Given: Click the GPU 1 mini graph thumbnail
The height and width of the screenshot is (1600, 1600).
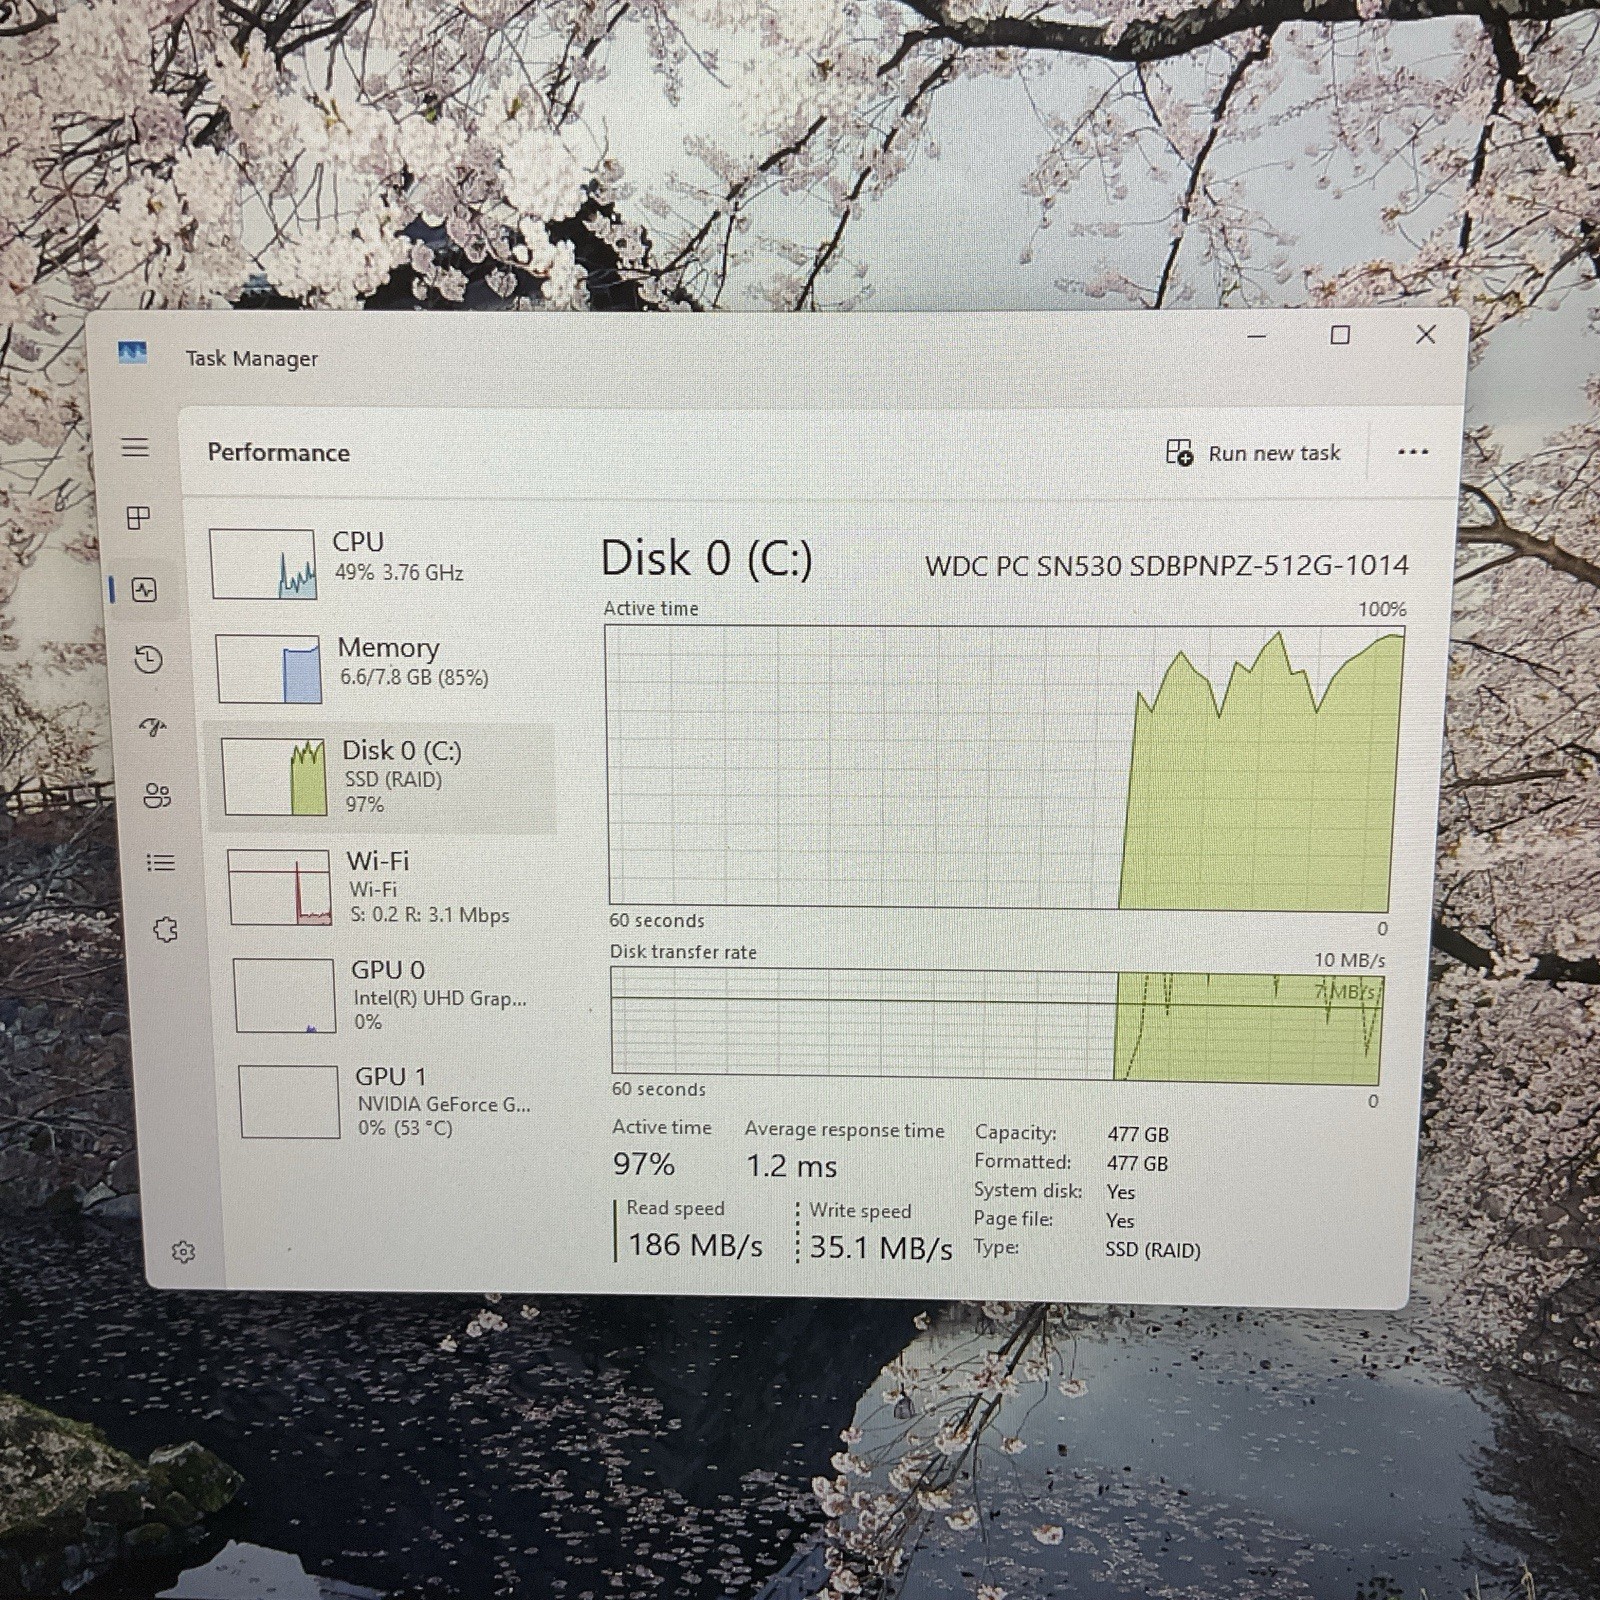Looking at the screenshot, I should click(289, 1101).
